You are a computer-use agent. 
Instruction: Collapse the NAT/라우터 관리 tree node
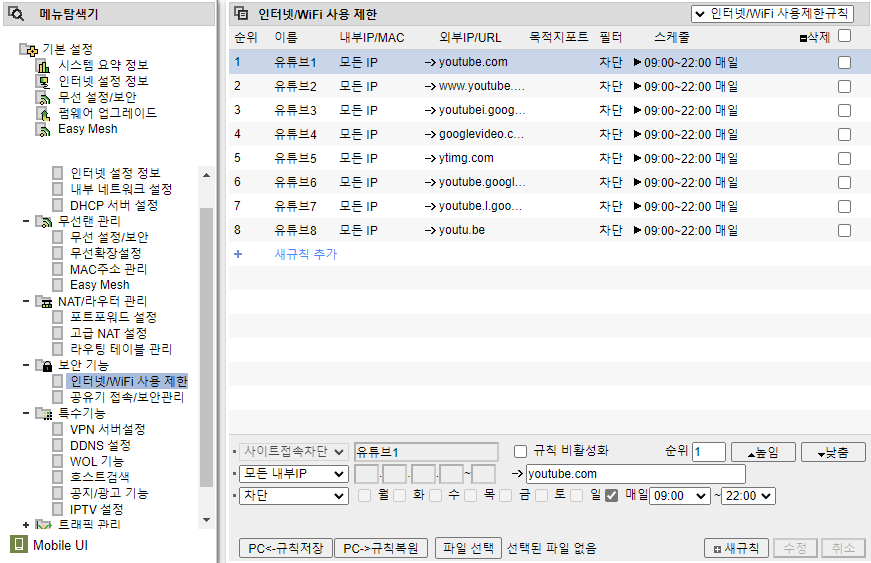click(26, 301)
